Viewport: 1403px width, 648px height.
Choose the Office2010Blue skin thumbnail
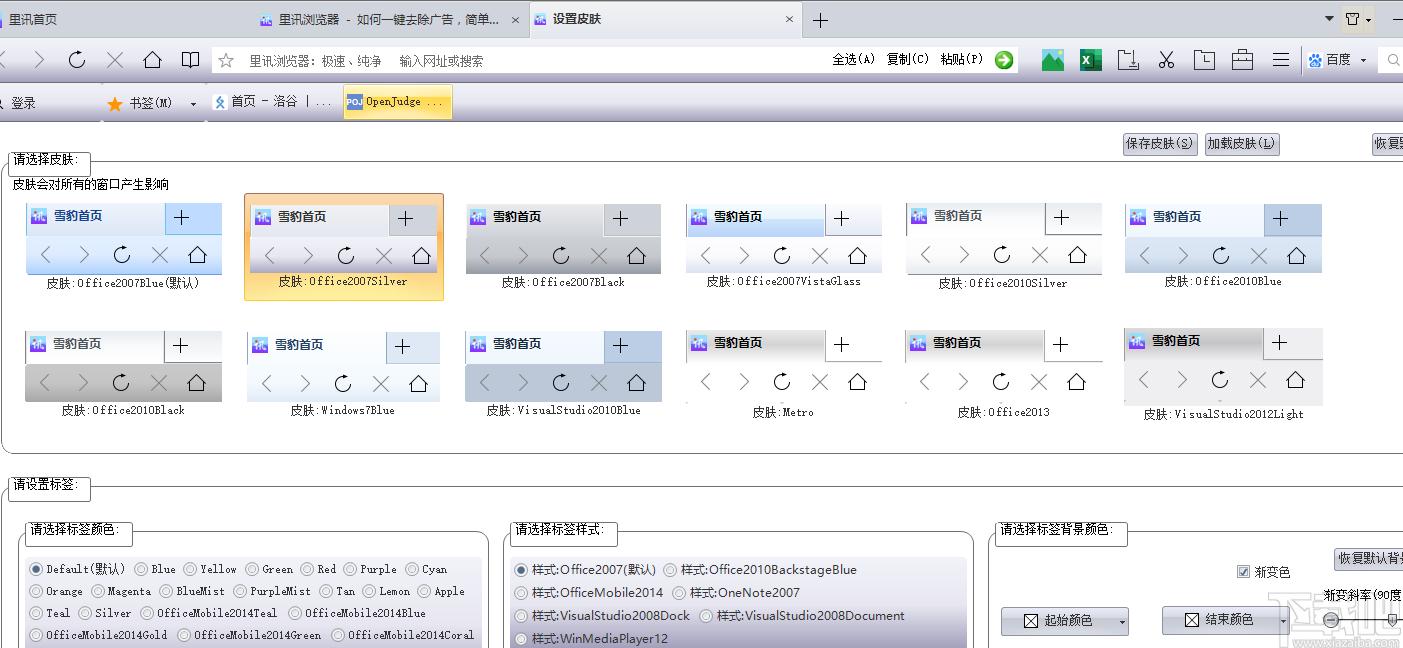tap(1223, 246)
